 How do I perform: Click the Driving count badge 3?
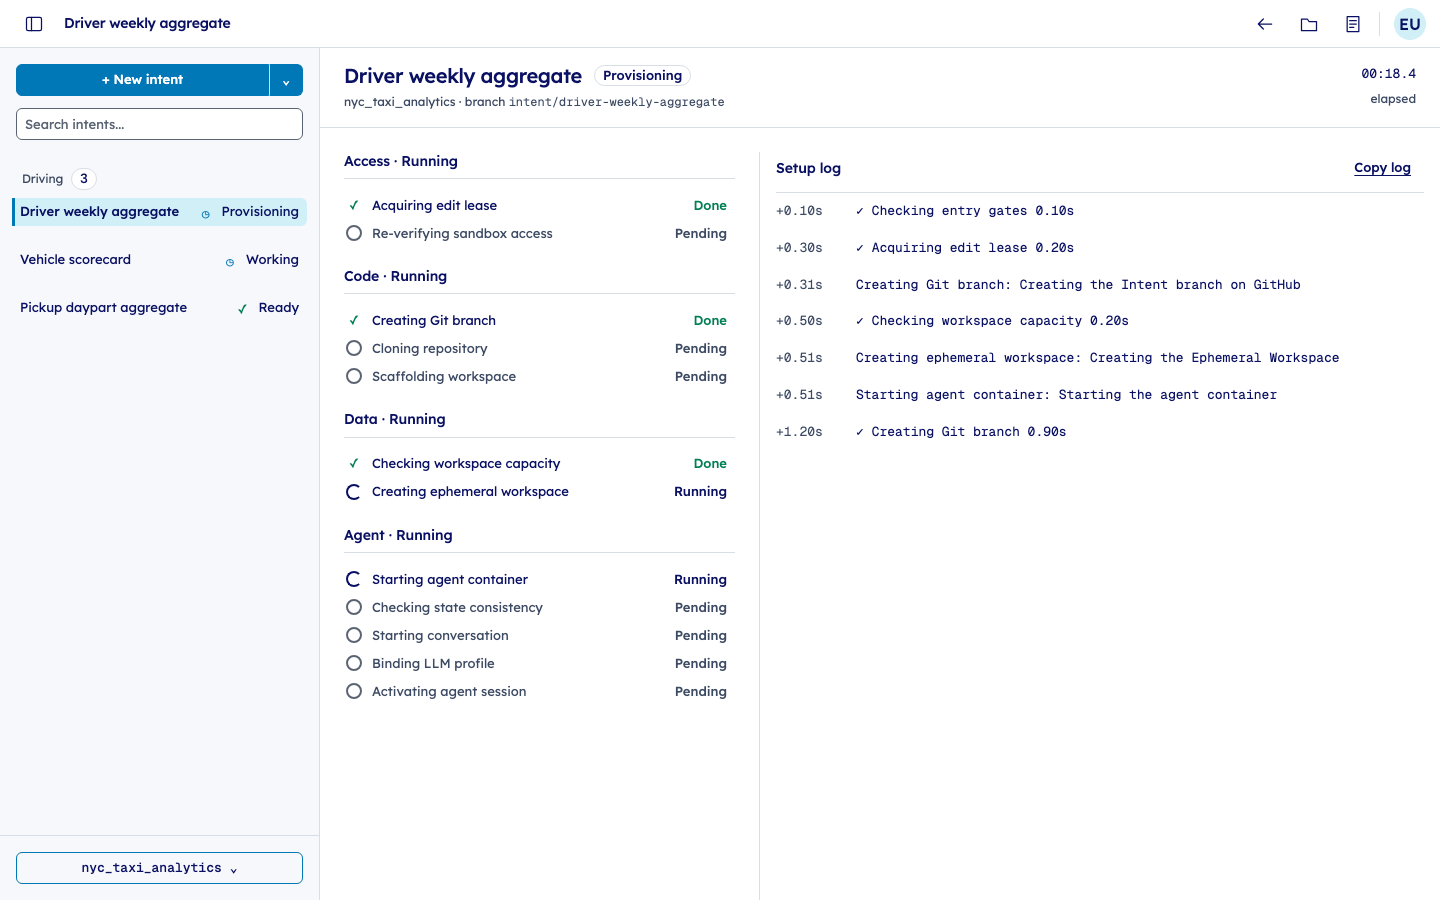point(84,179)
